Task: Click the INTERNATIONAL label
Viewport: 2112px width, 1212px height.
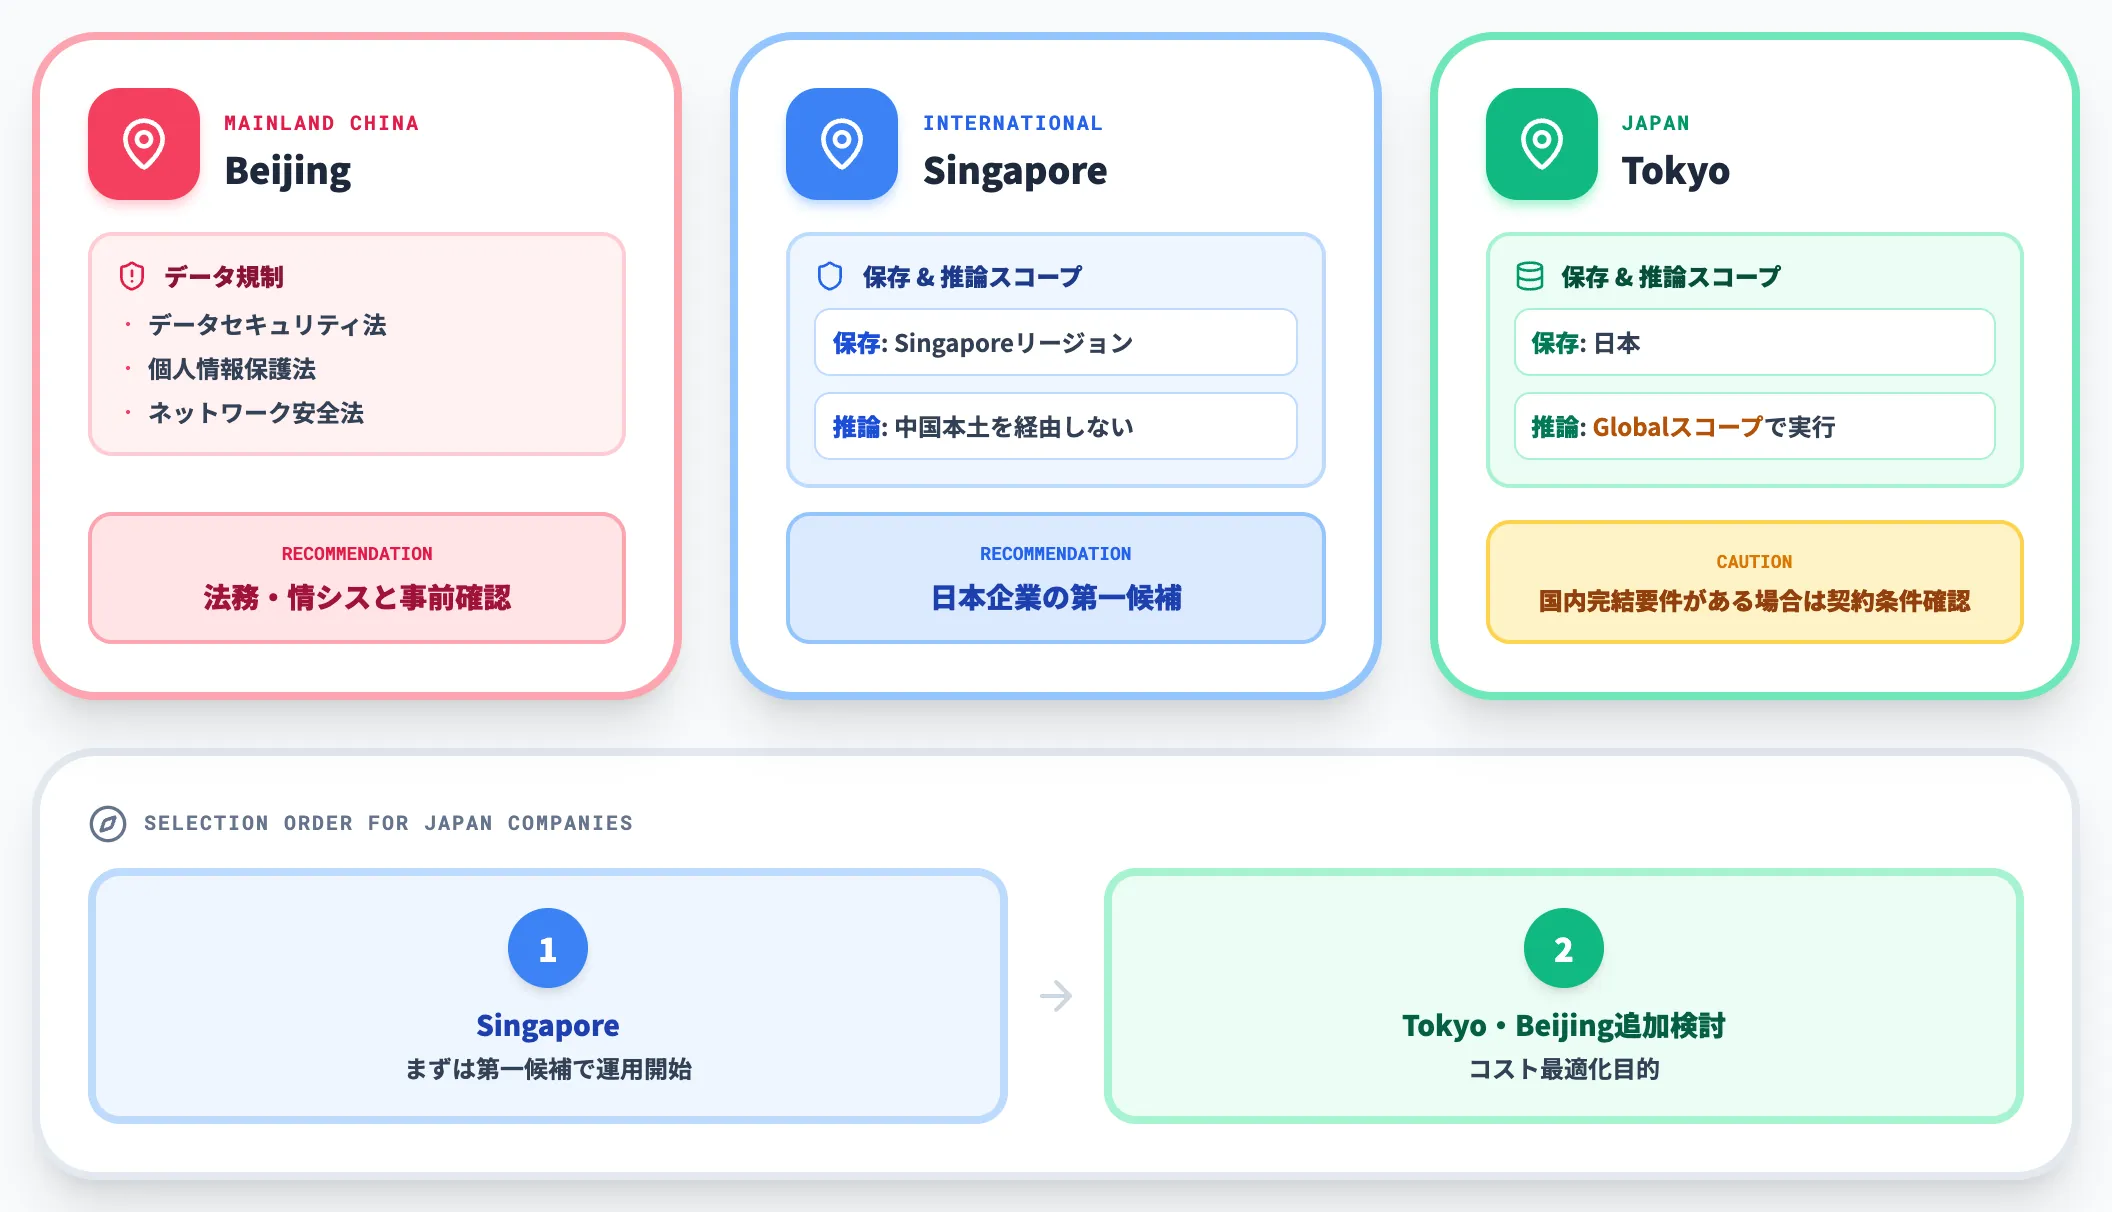Action: 1012,123
